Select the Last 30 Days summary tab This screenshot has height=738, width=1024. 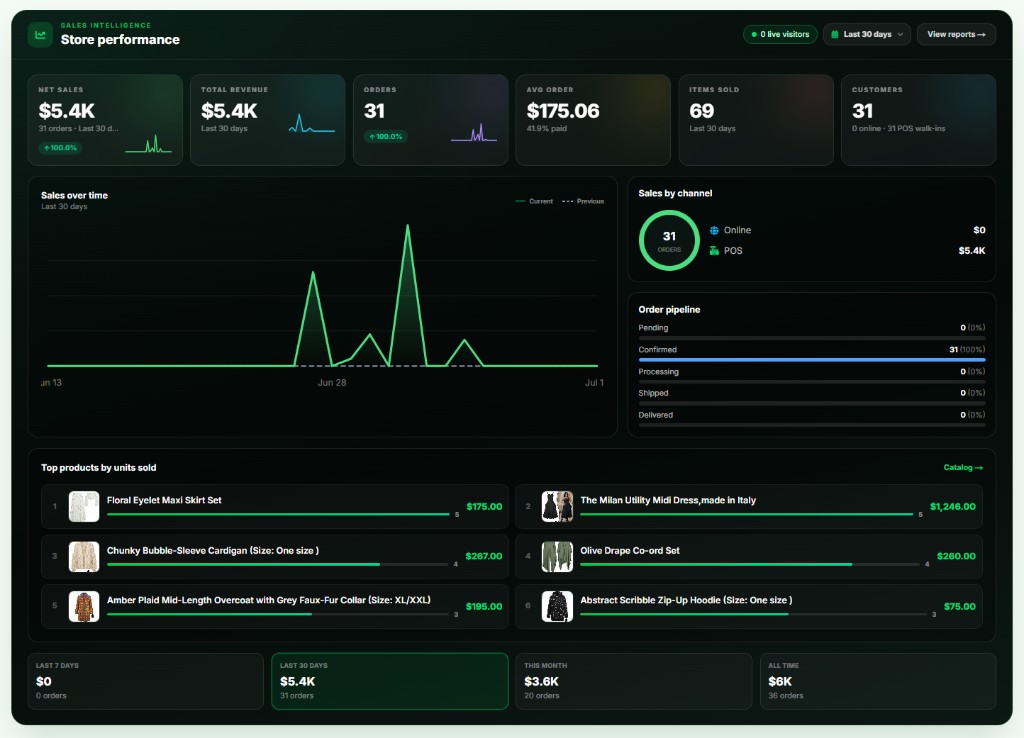[x=390, y=681]
